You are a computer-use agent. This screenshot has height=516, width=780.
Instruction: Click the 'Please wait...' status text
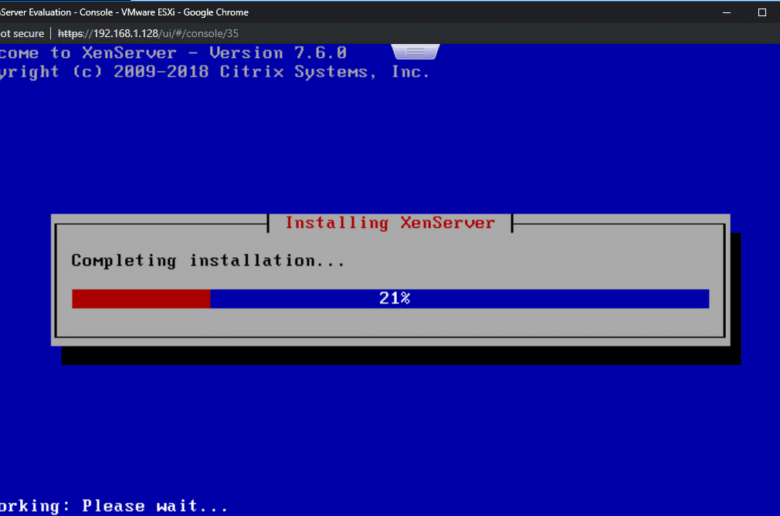tap(155, 506)
